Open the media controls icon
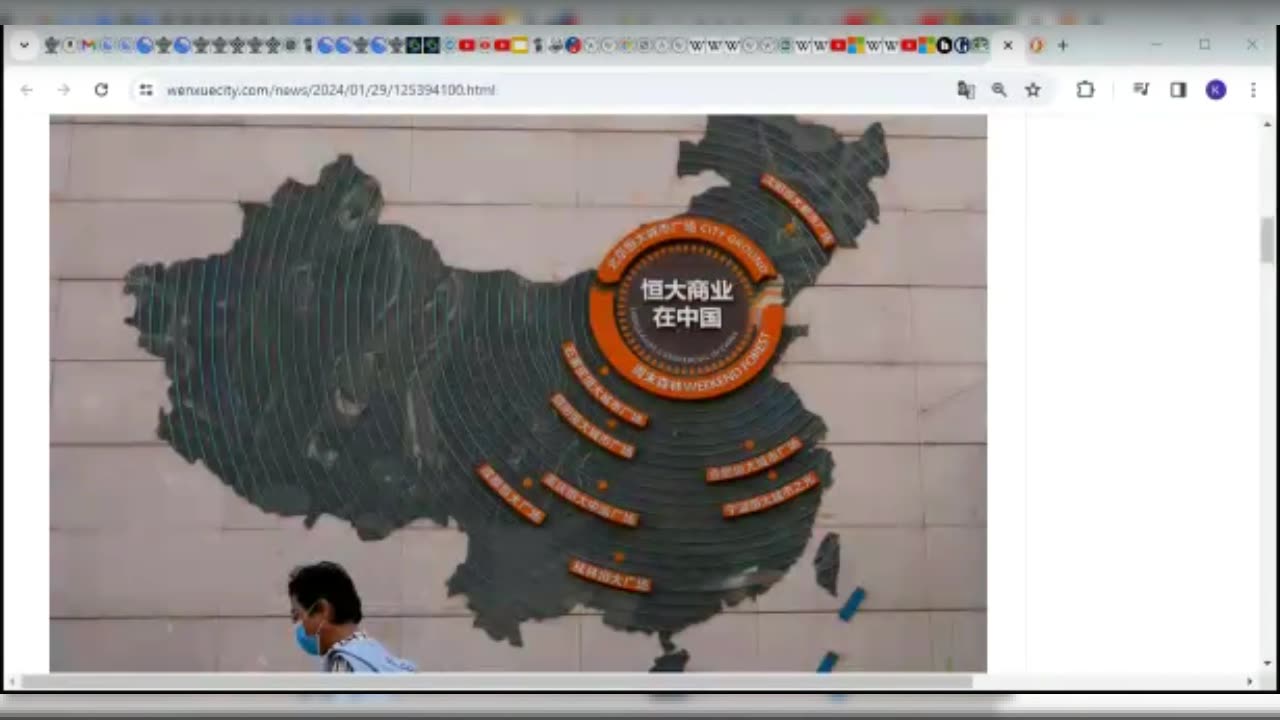Viewport: 1280px width, 720px height. (1141, 90)
